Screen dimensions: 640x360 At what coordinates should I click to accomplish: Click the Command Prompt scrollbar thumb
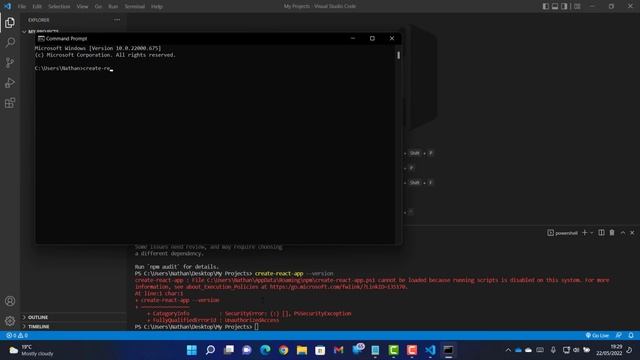pyautogui.click(x=398, y=55)
